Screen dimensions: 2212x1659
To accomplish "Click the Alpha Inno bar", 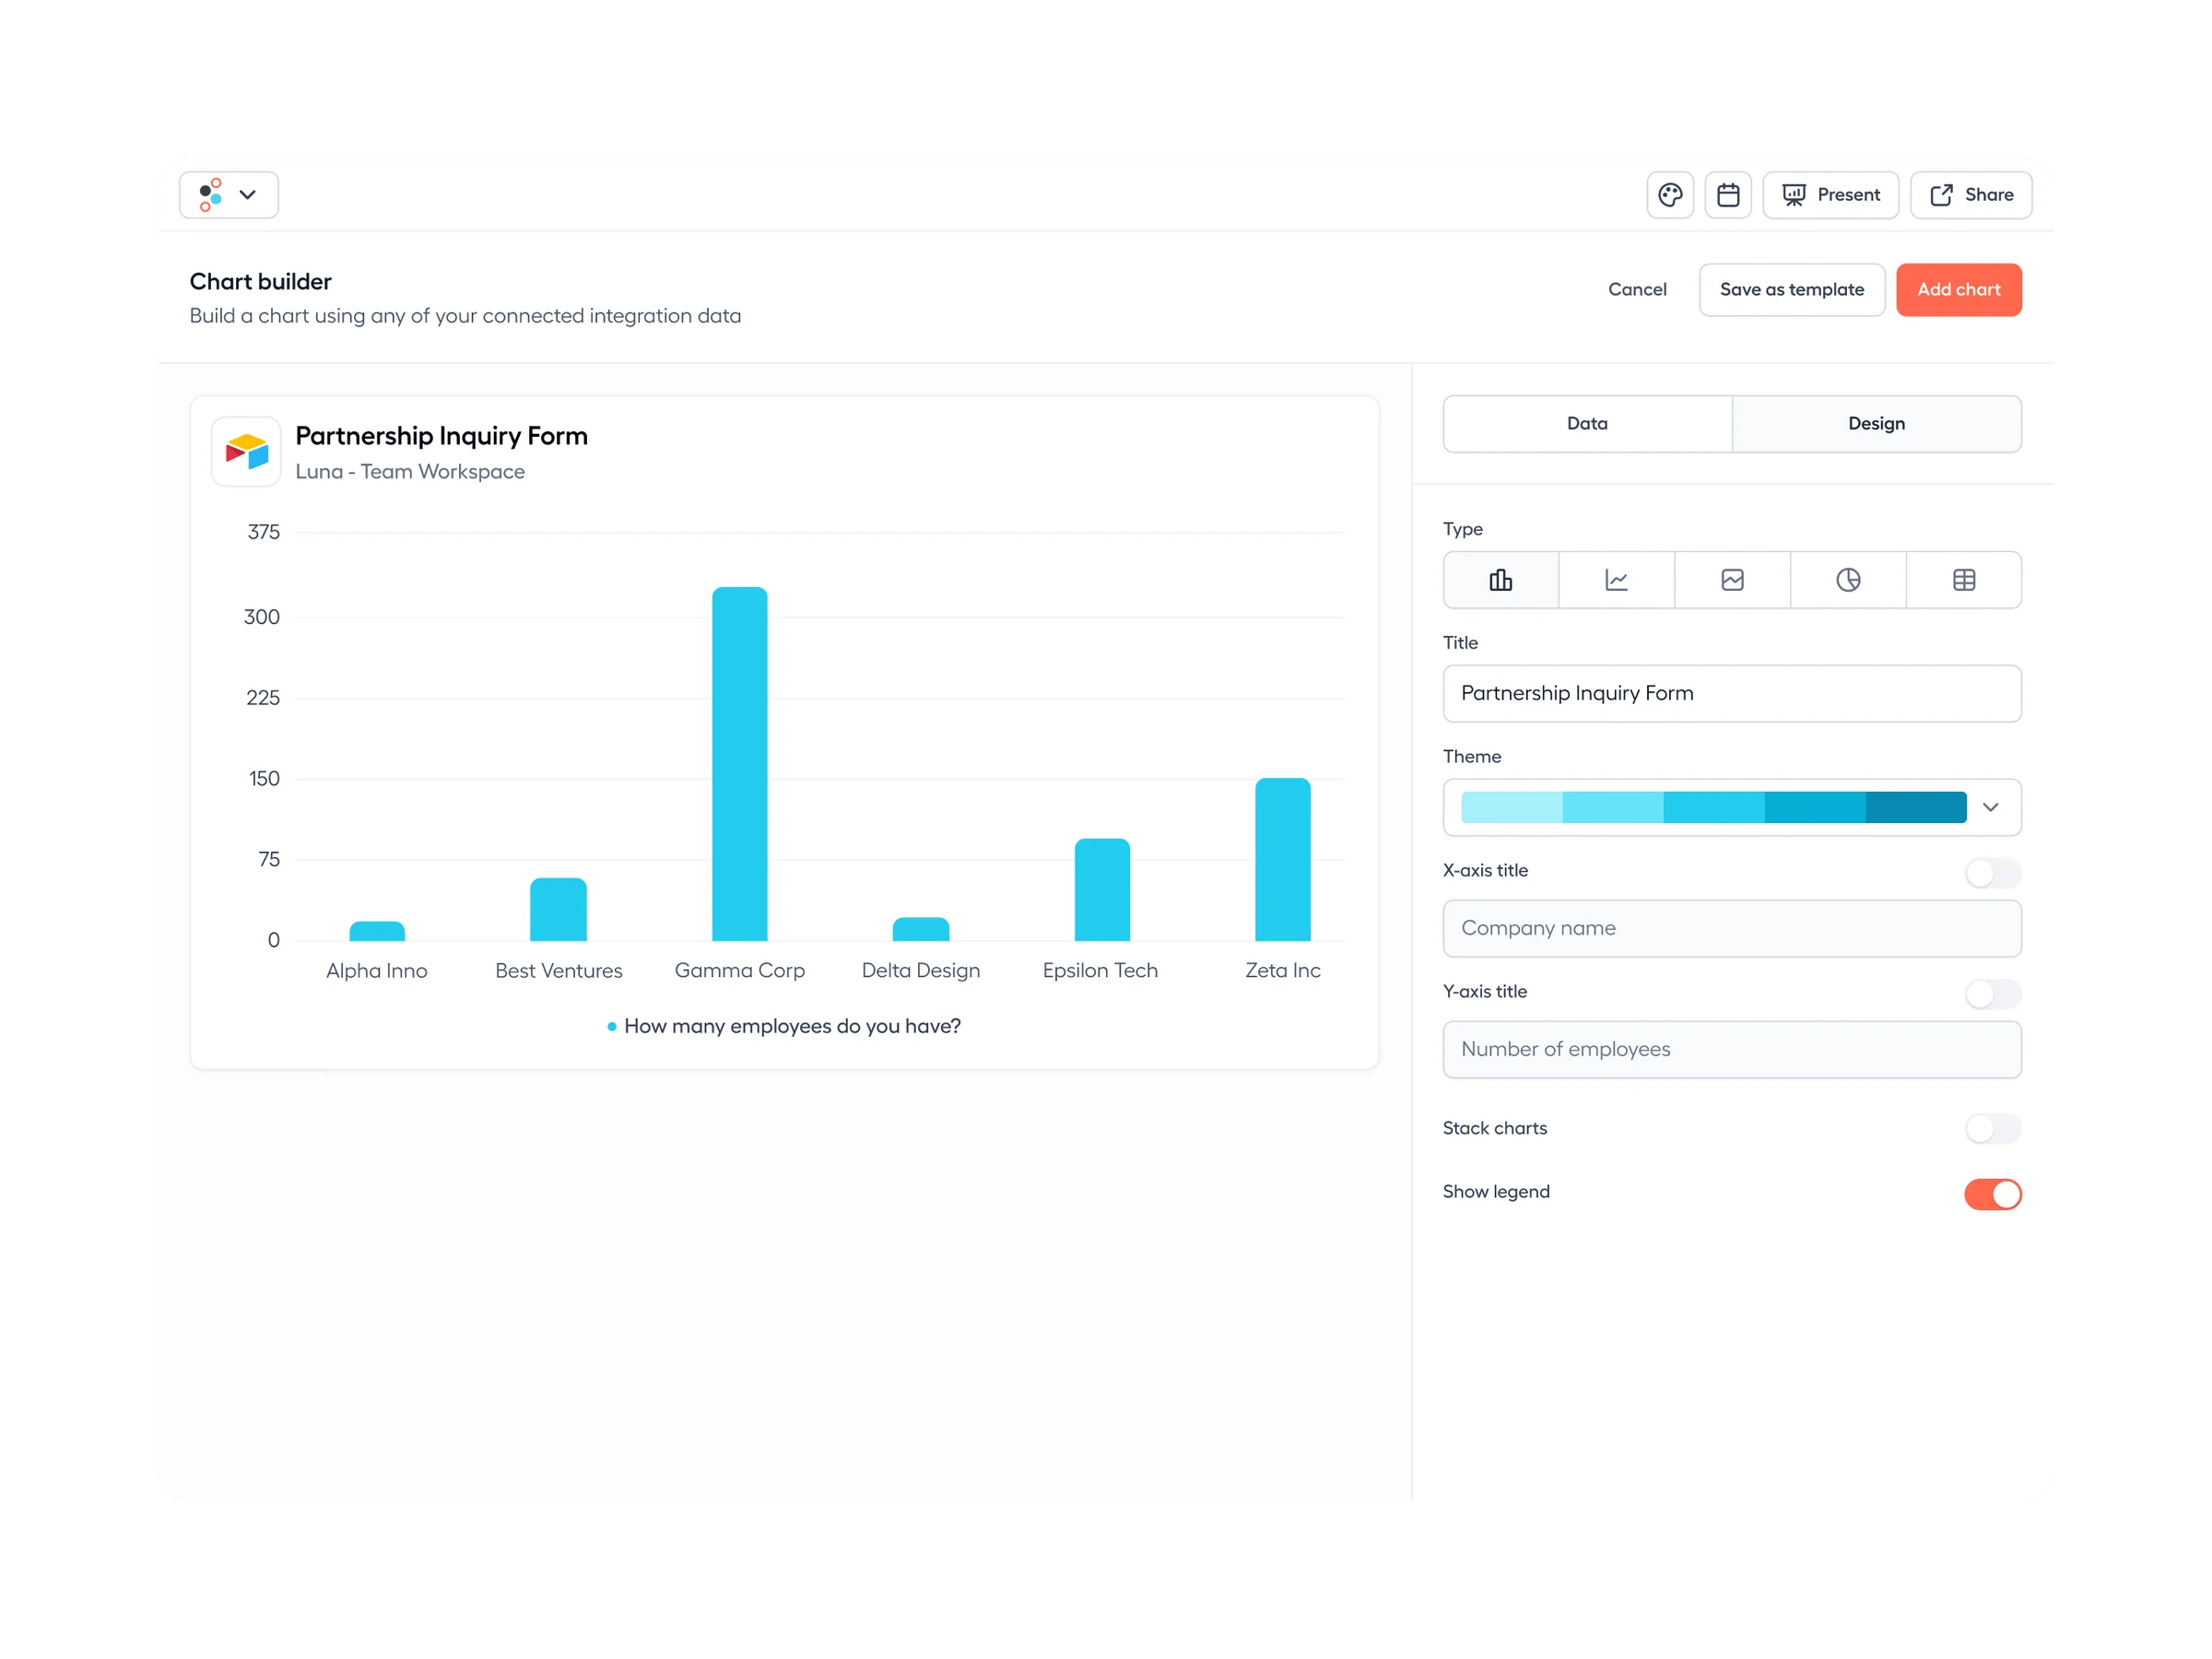I will tap(377, 931).
